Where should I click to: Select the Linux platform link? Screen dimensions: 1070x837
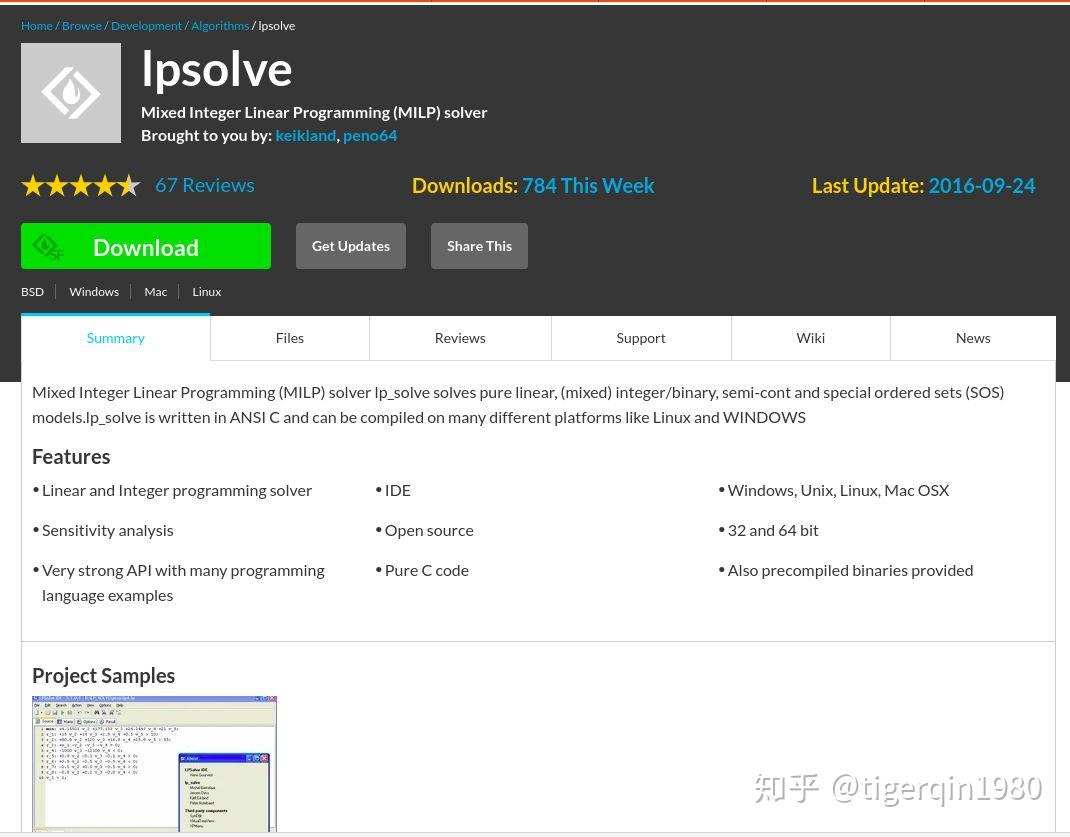click(x=206, y=291)
